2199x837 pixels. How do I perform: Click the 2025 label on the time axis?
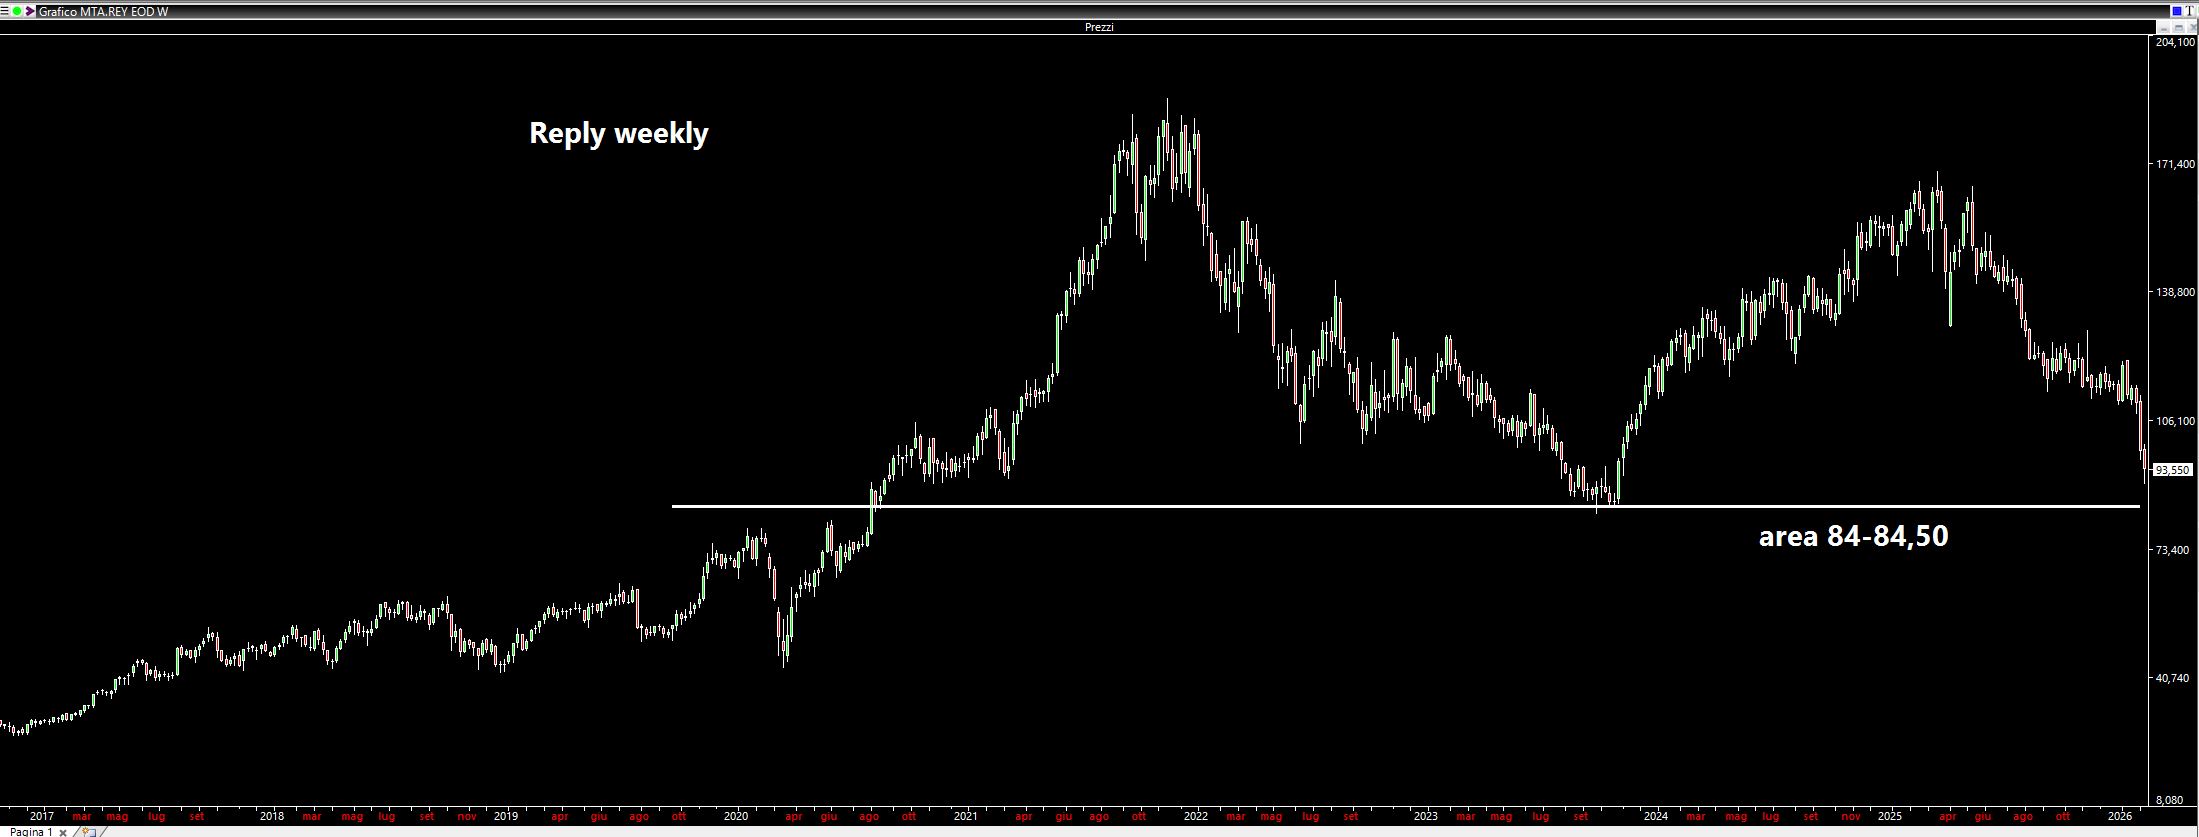tap(1890, 816)
